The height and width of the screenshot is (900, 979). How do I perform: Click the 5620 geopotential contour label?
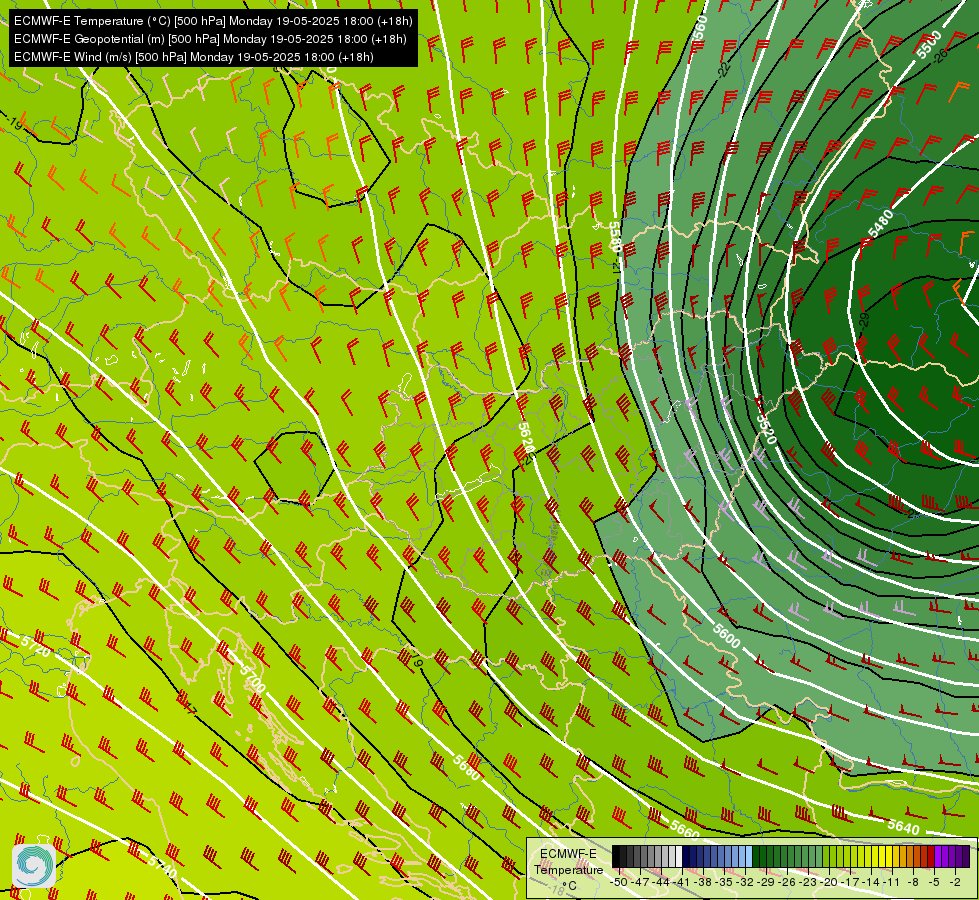point(526,438)
